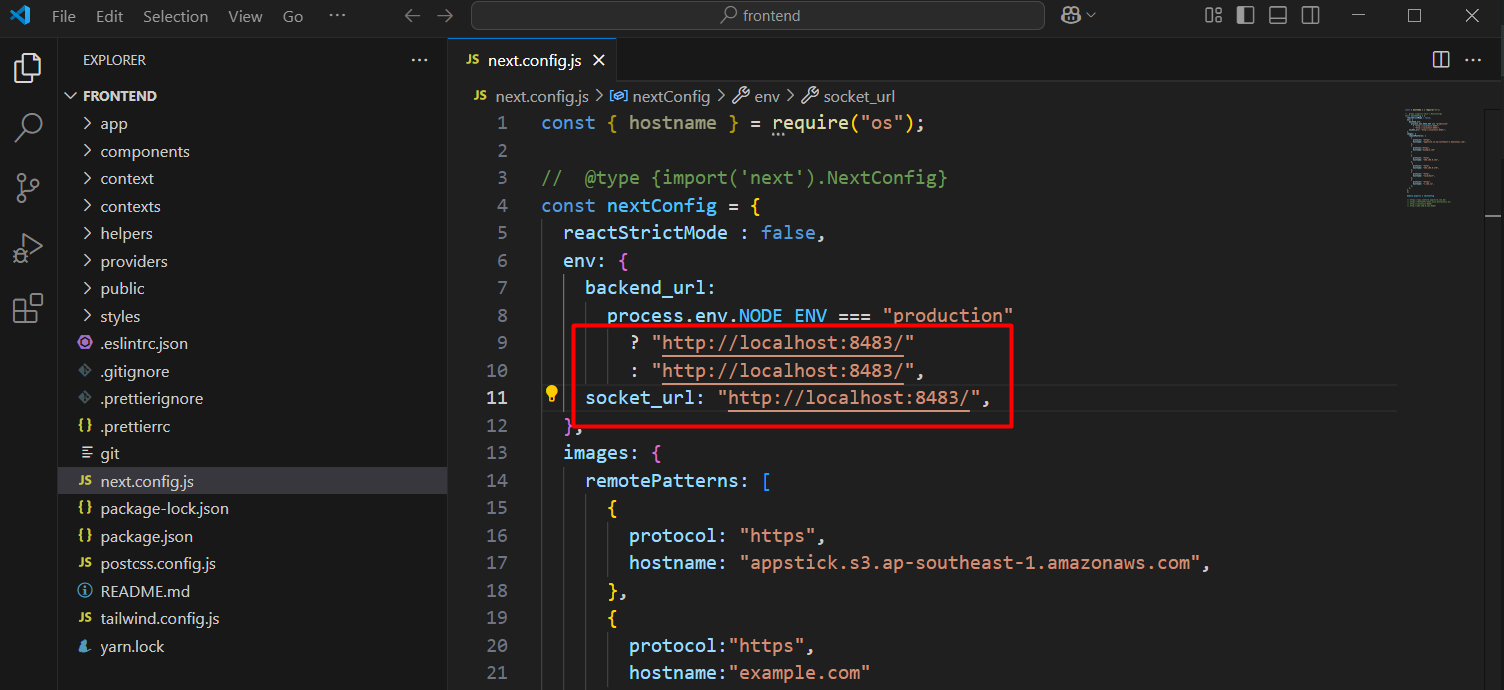
Task: Open the Edit menu
Action: [x=110, y=16]
